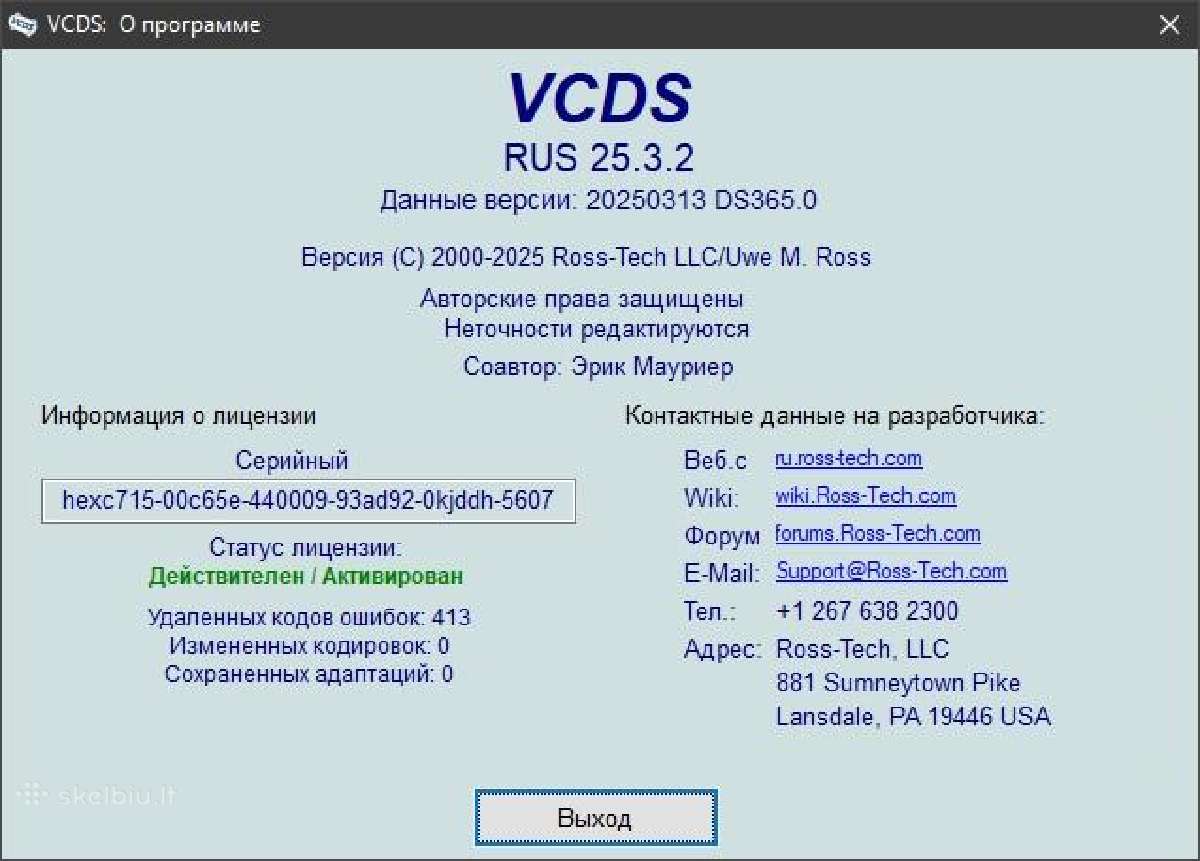Click the Веб.с label
1200x861 pixels.
(715, 461)
